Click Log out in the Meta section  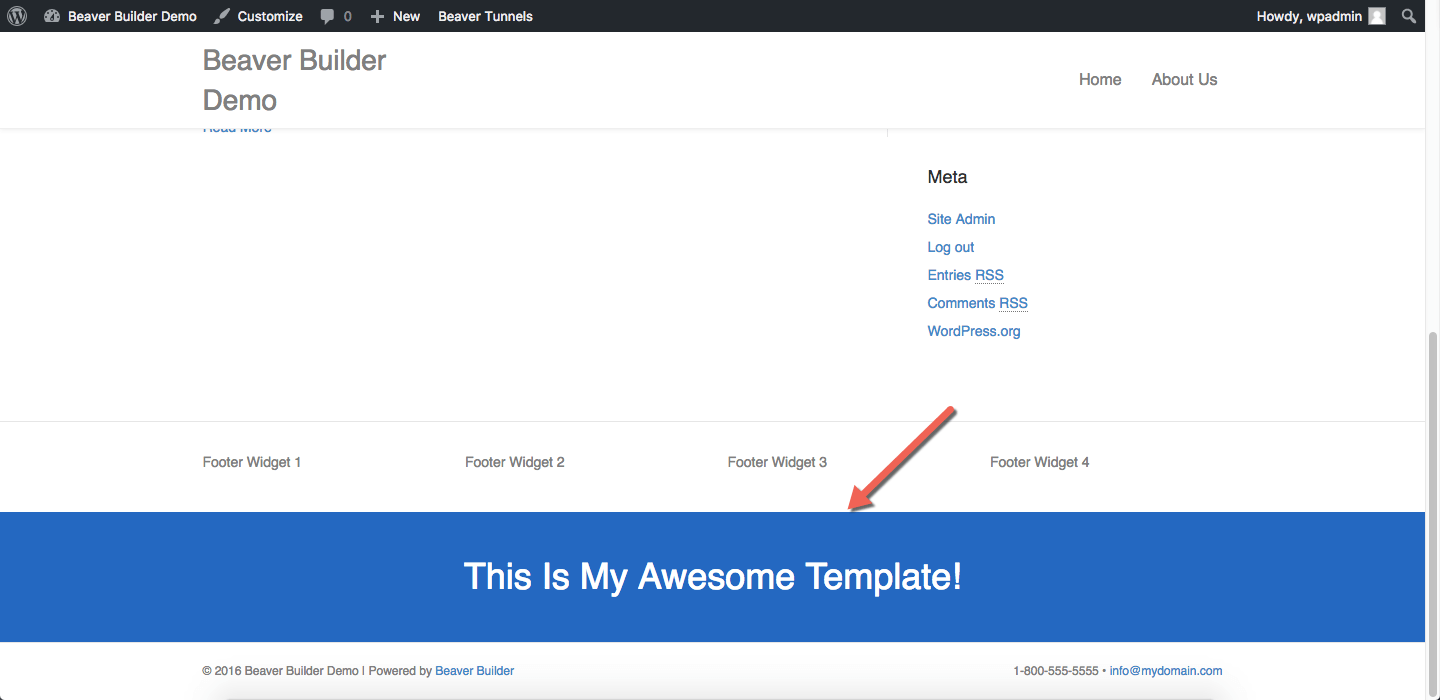[950, 246]
